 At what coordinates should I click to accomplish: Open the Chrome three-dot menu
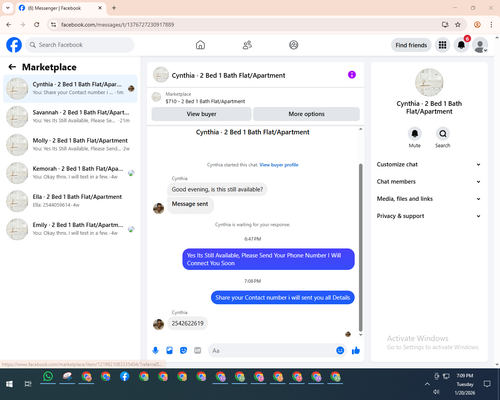[x=491, y=25]
